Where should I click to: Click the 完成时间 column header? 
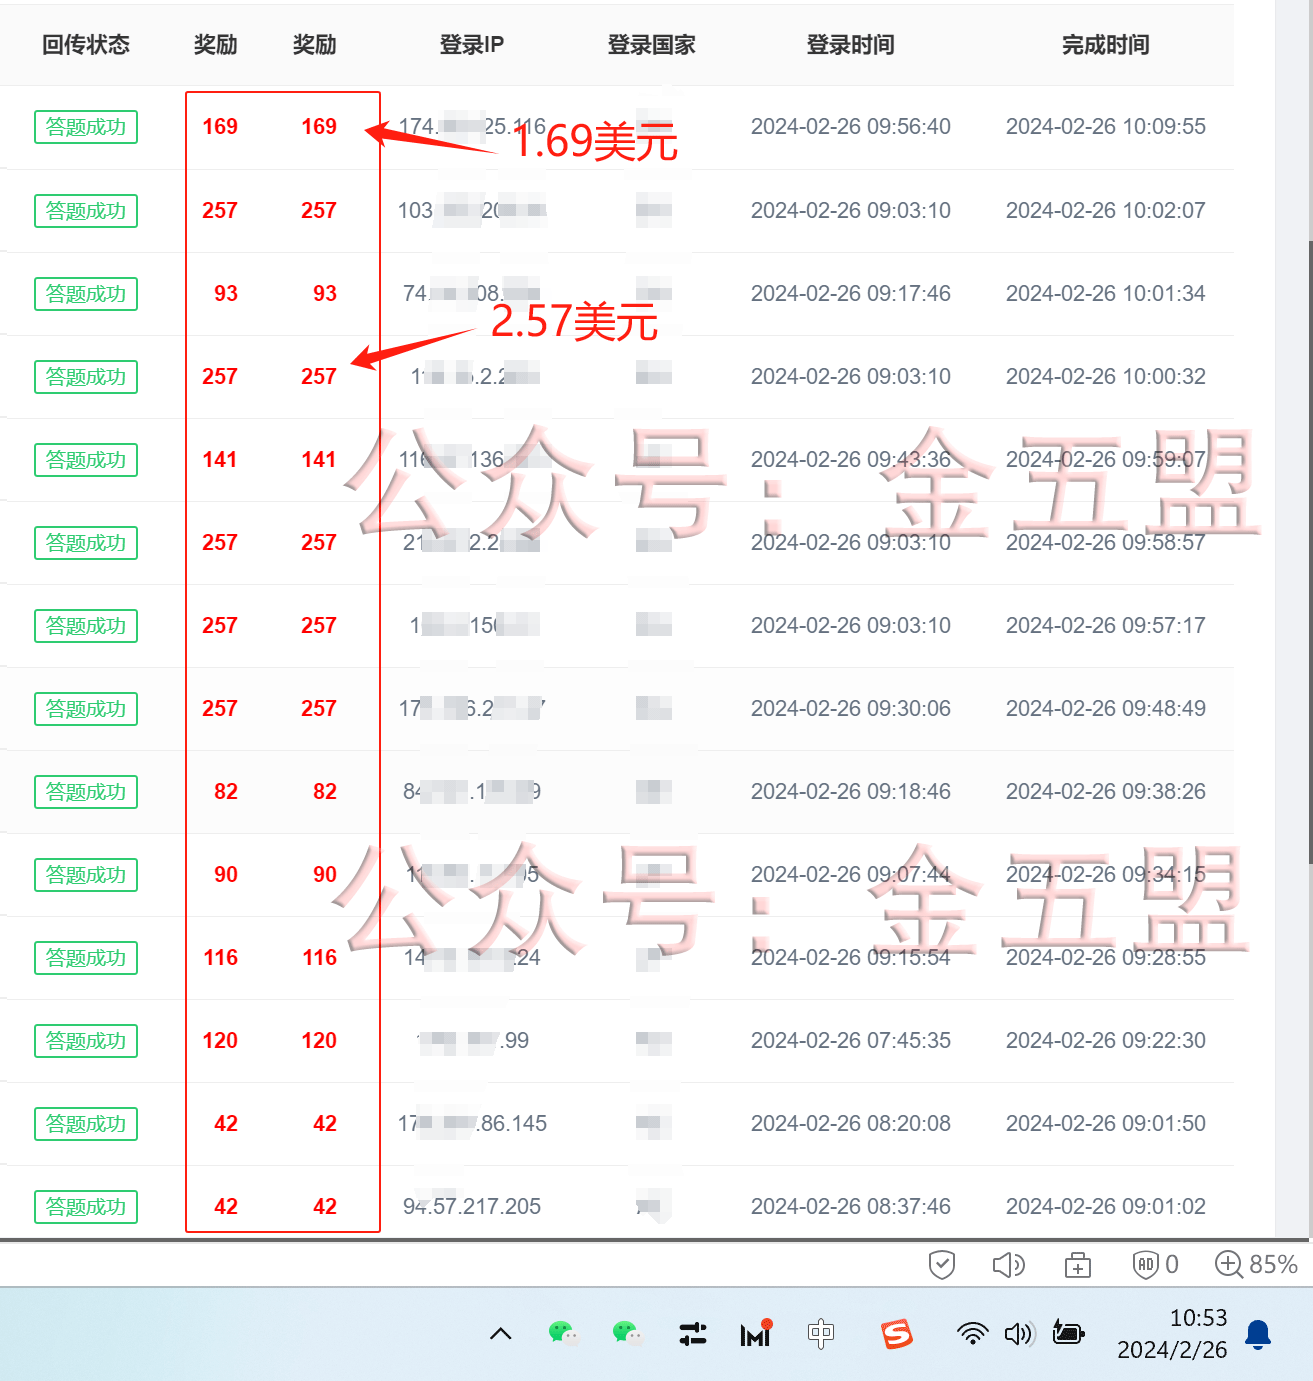[1106, 45]
